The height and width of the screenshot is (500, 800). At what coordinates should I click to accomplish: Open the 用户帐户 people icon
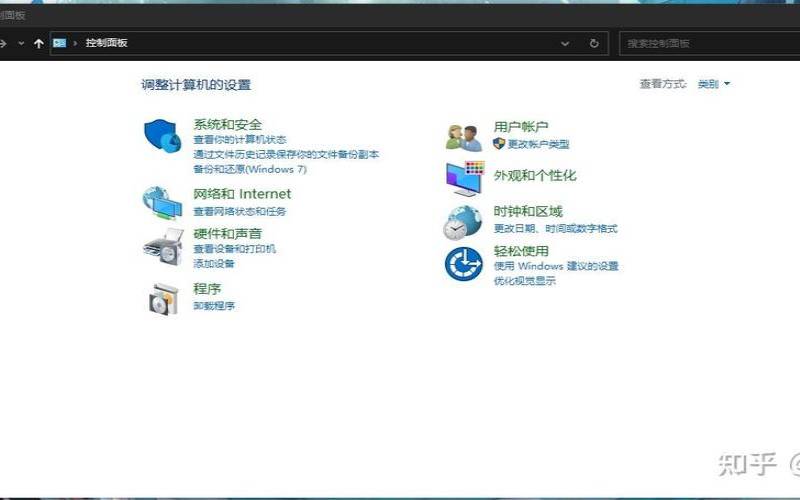tap(464, 138)
